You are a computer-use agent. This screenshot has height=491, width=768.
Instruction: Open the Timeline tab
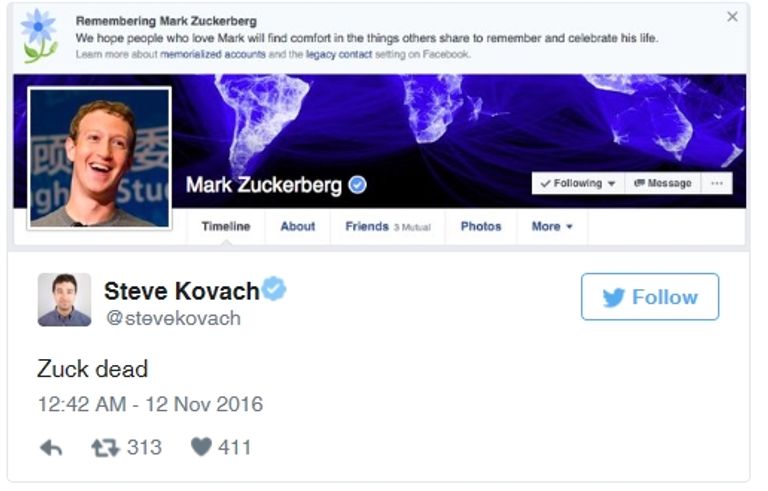coord(225,227)
